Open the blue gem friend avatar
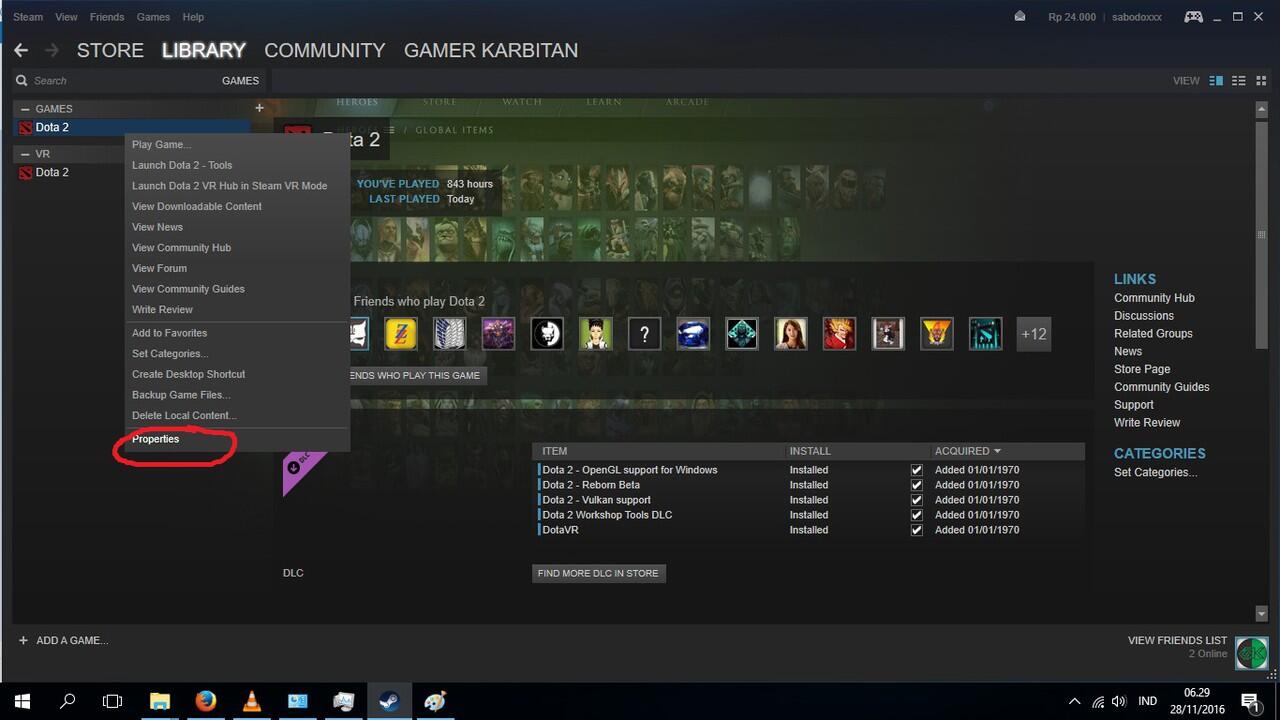The width and height of the screenshot is (1280, 720). 693,334
